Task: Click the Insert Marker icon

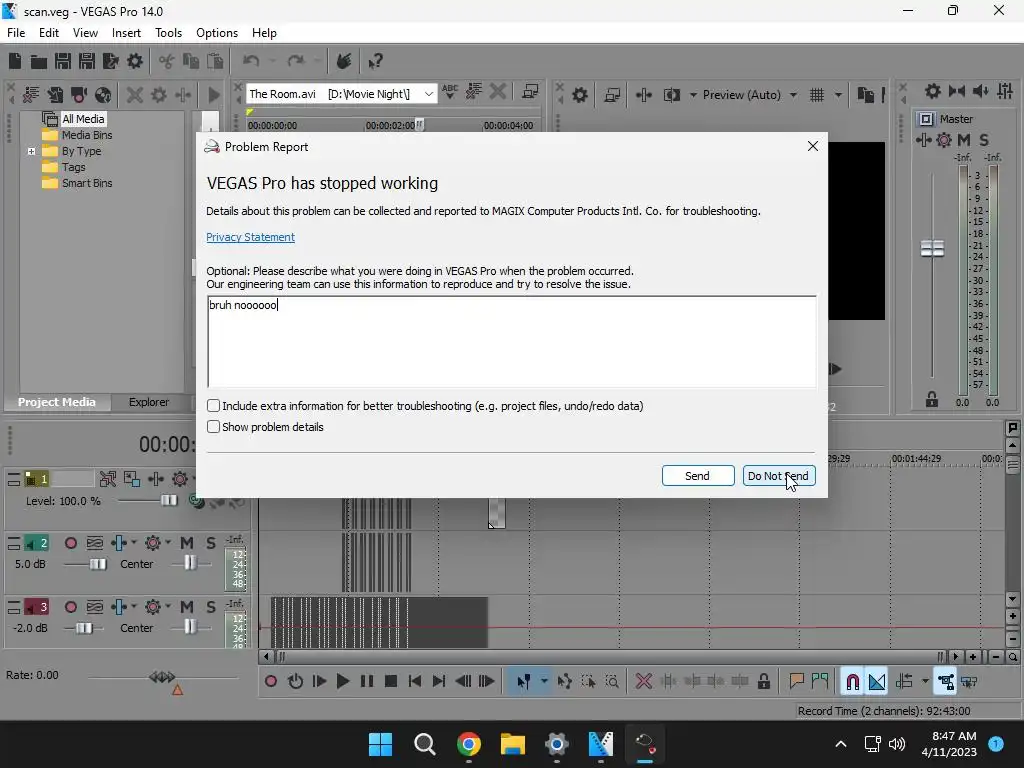Action: tap(796, 682)
